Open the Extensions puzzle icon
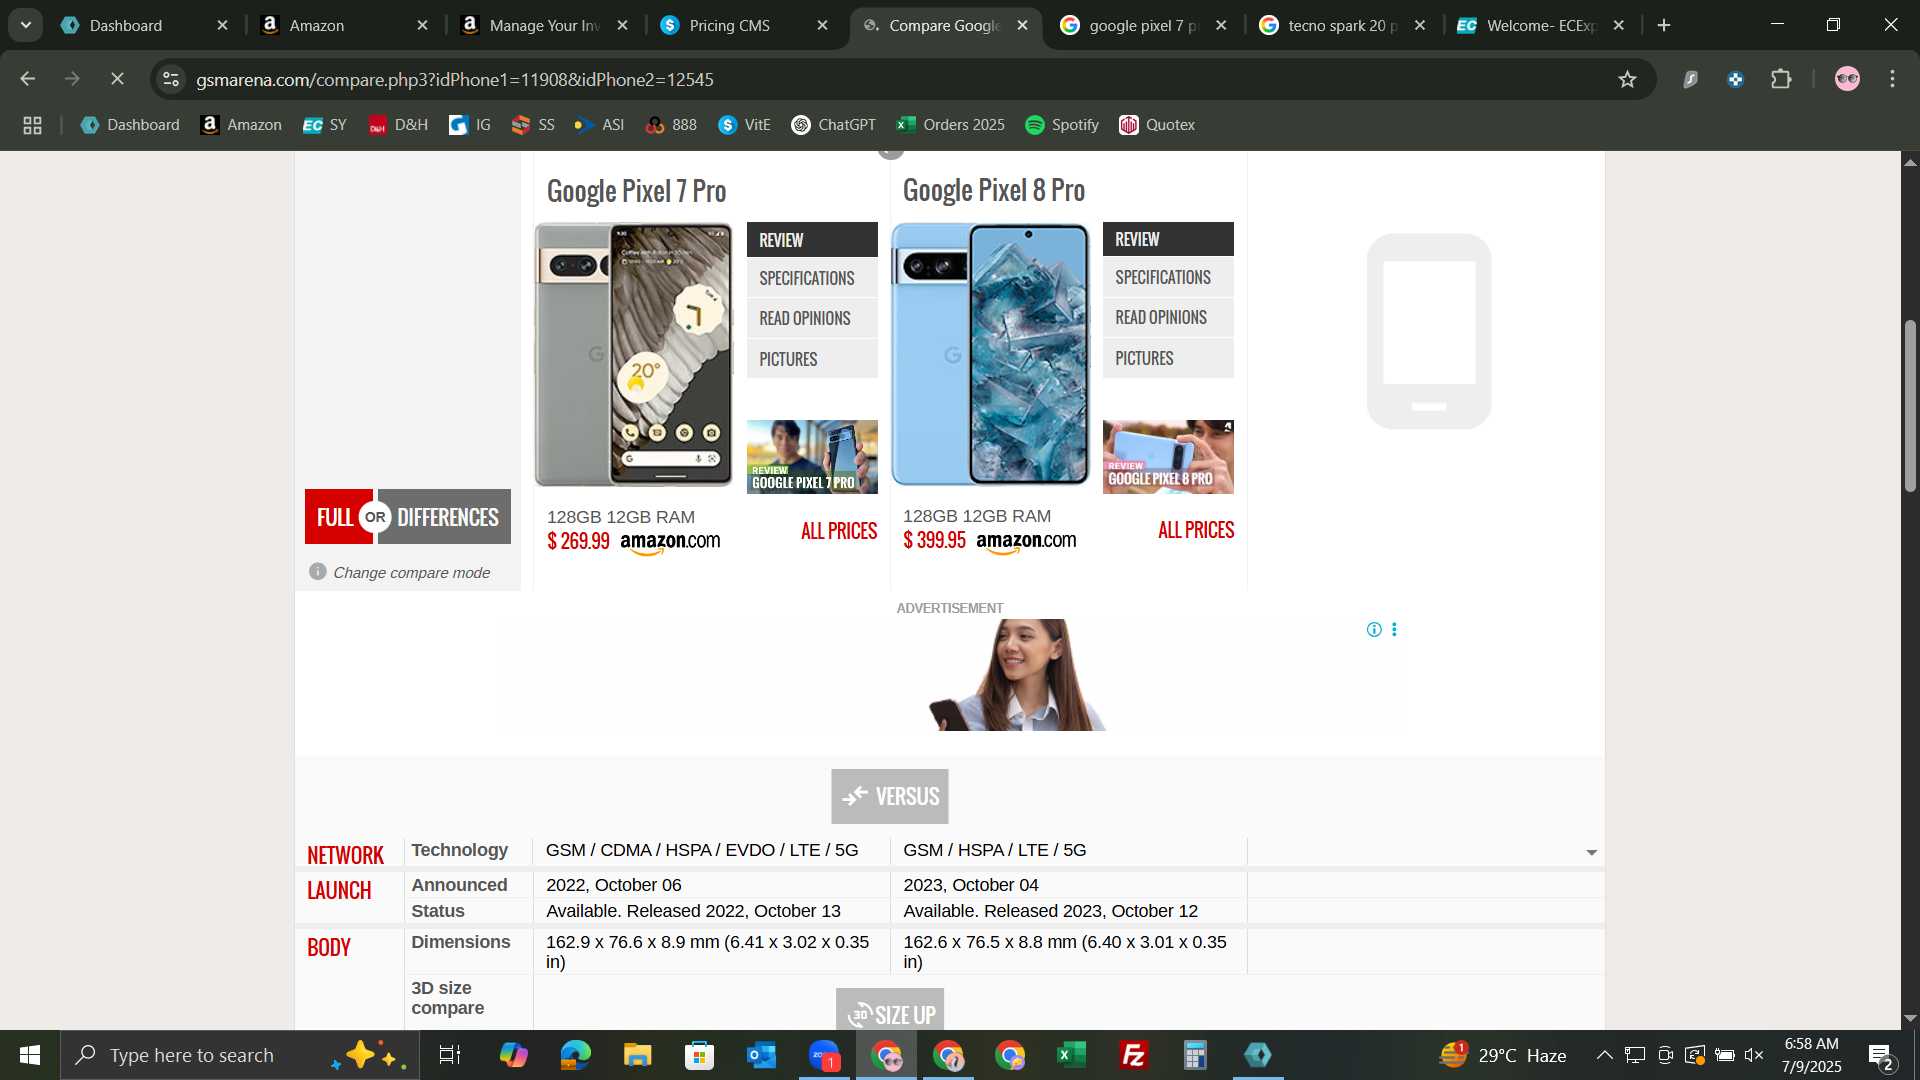The image size is (1920, 1080). pos(1781,79)
